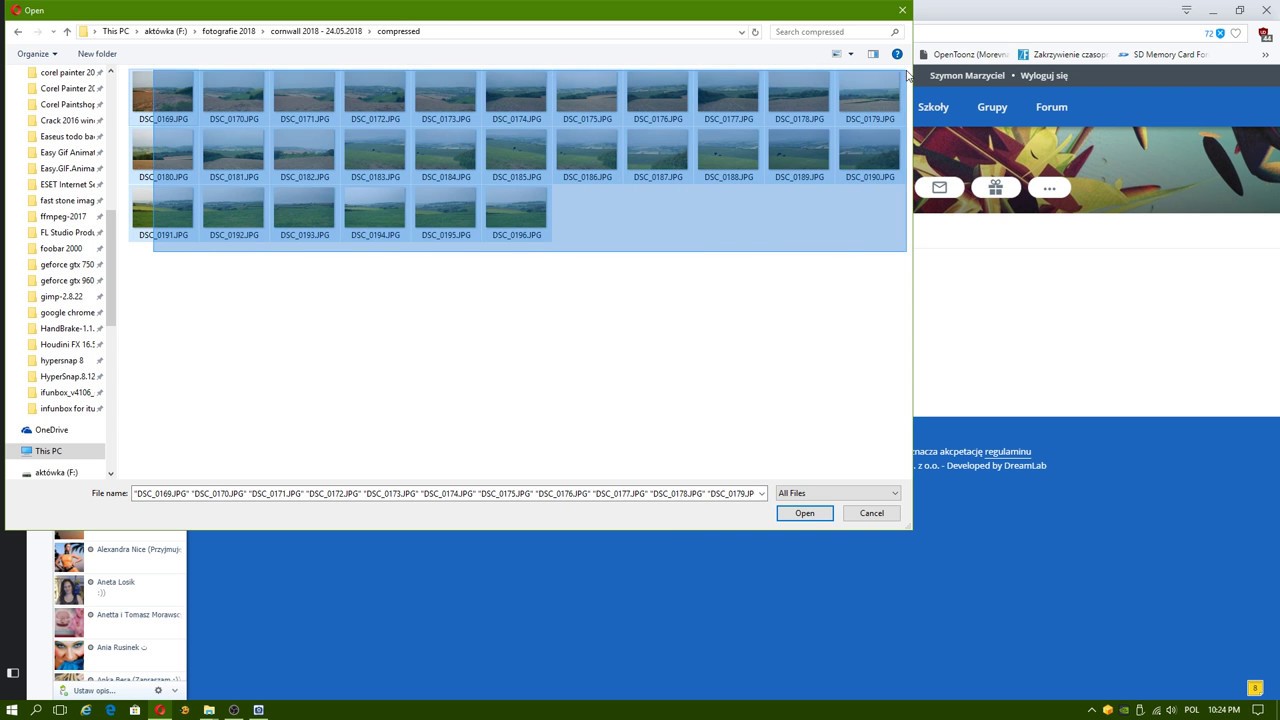Open the Szkoły tab in browser

[933, 107]
